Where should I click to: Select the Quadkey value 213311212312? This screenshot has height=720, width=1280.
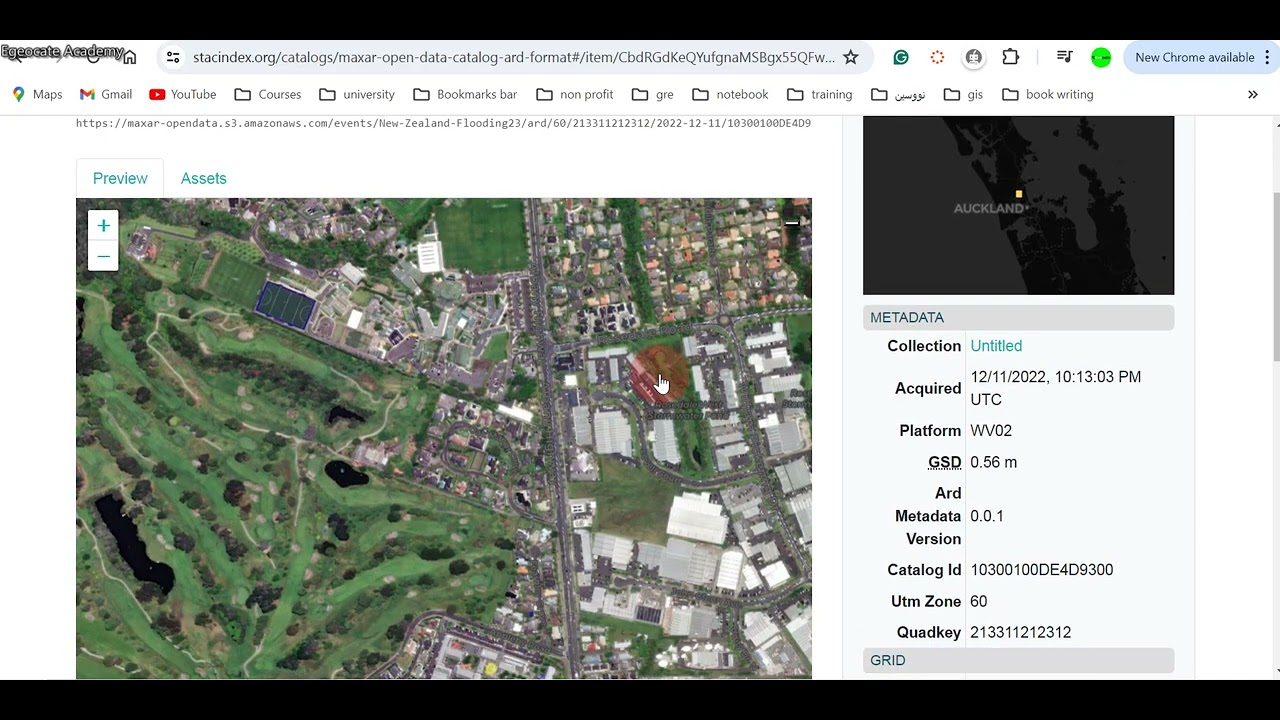[x=1021, y=633]
